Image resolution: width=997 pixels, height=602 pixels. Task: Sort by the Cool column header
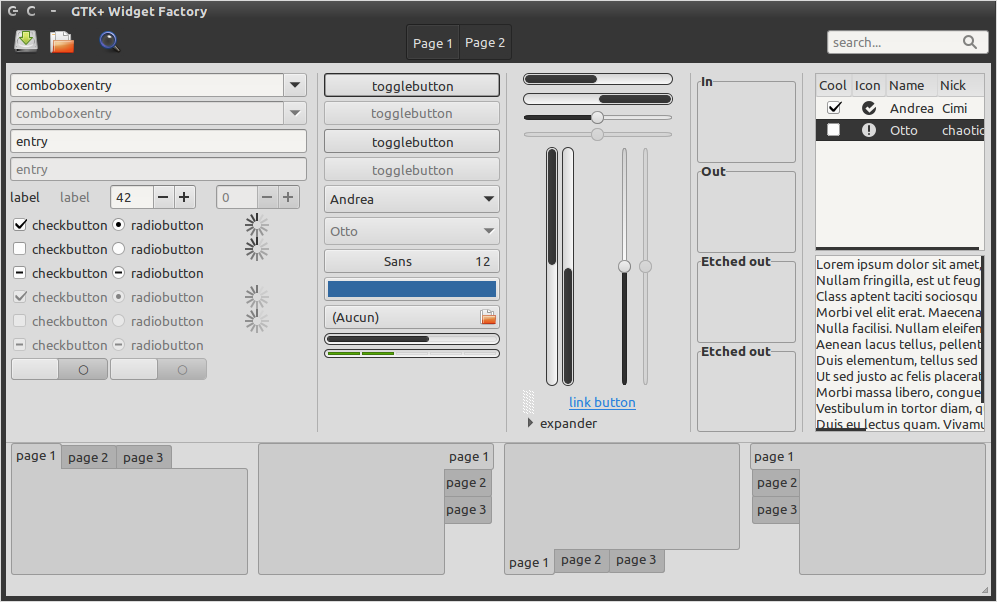[833, 85]
